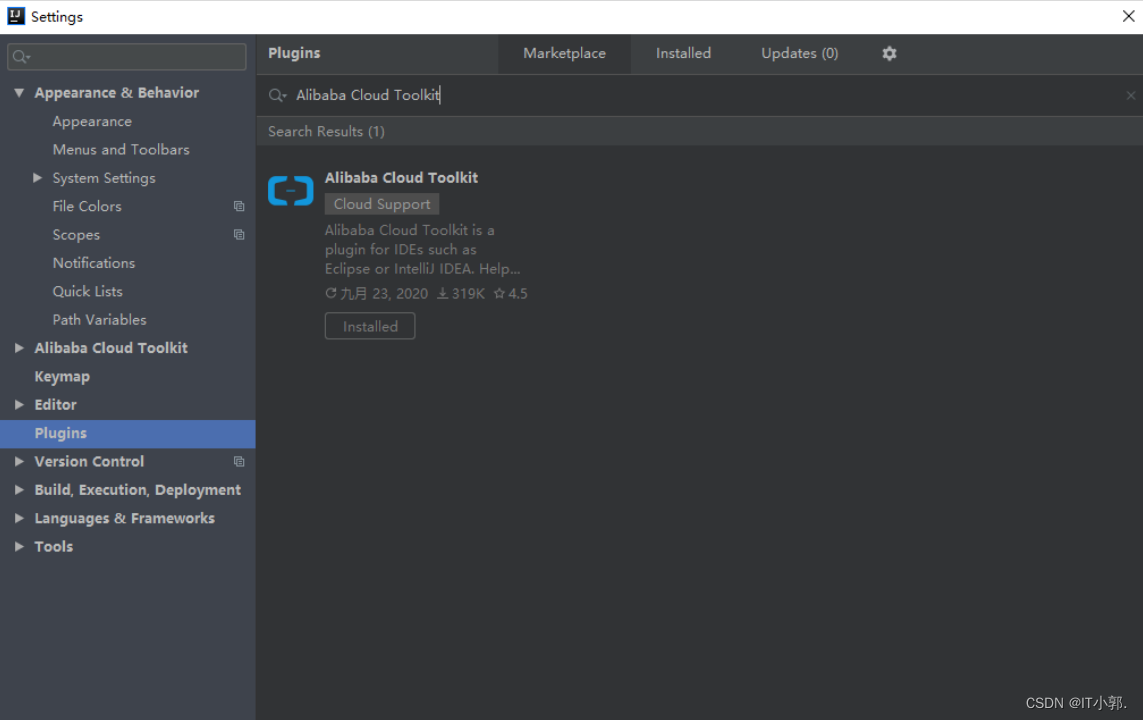Close the Settings window
1143x720 pixels.
coord(1128,16)
